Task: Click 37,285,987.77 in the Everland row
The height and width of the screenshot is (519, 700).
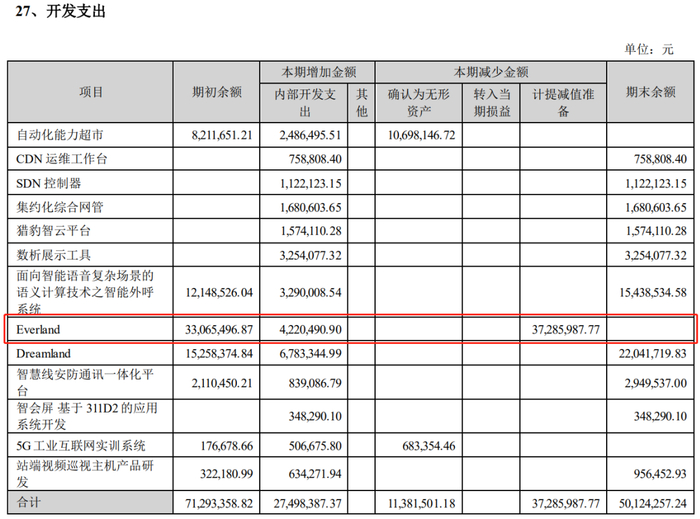Action: tap(566, 330)
